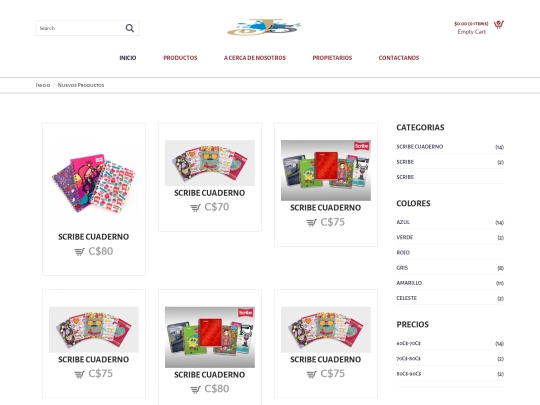Image resolution: width=540 pixels, height=405 pixels.
Task: Click cart icon beside top-row C$75 price
Action: tap(311, 222)
